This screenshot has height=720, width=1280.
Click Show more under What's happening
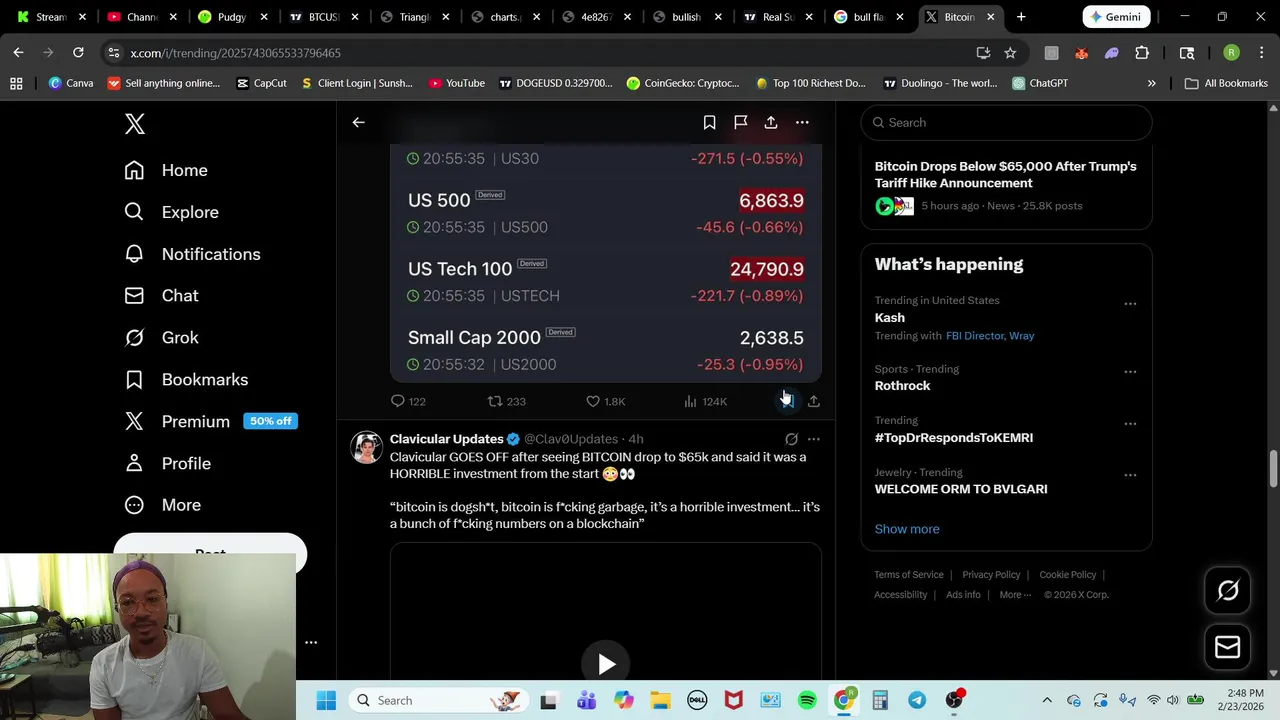[x=907, y=529]
